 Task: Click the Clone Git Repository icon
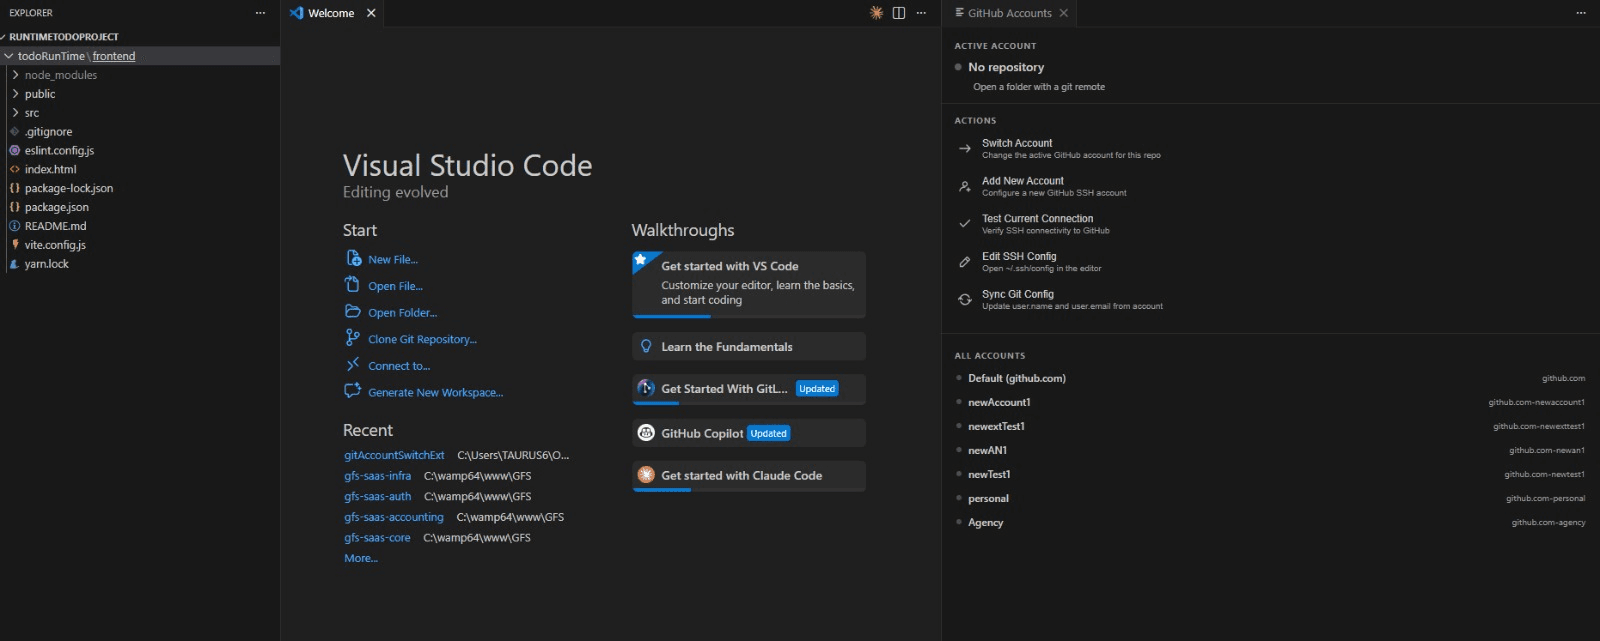(352, 337)
